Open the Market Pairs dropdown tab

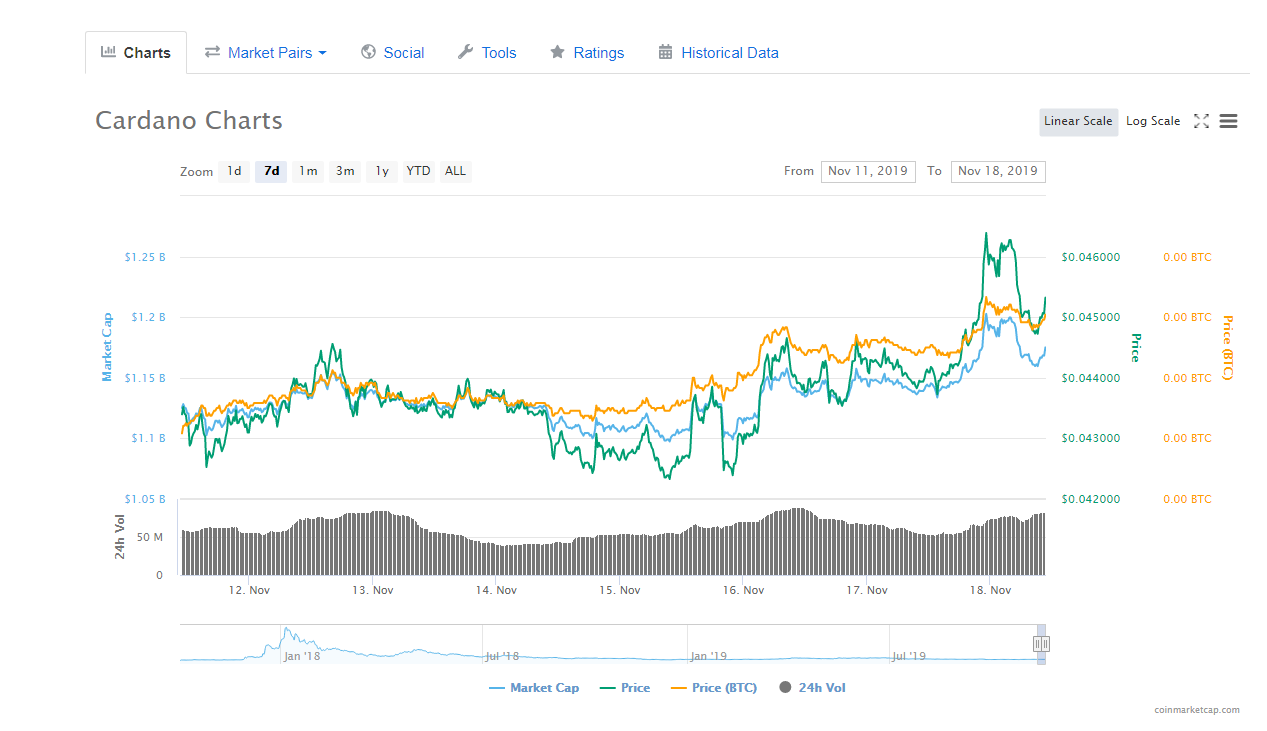[266, 53]
